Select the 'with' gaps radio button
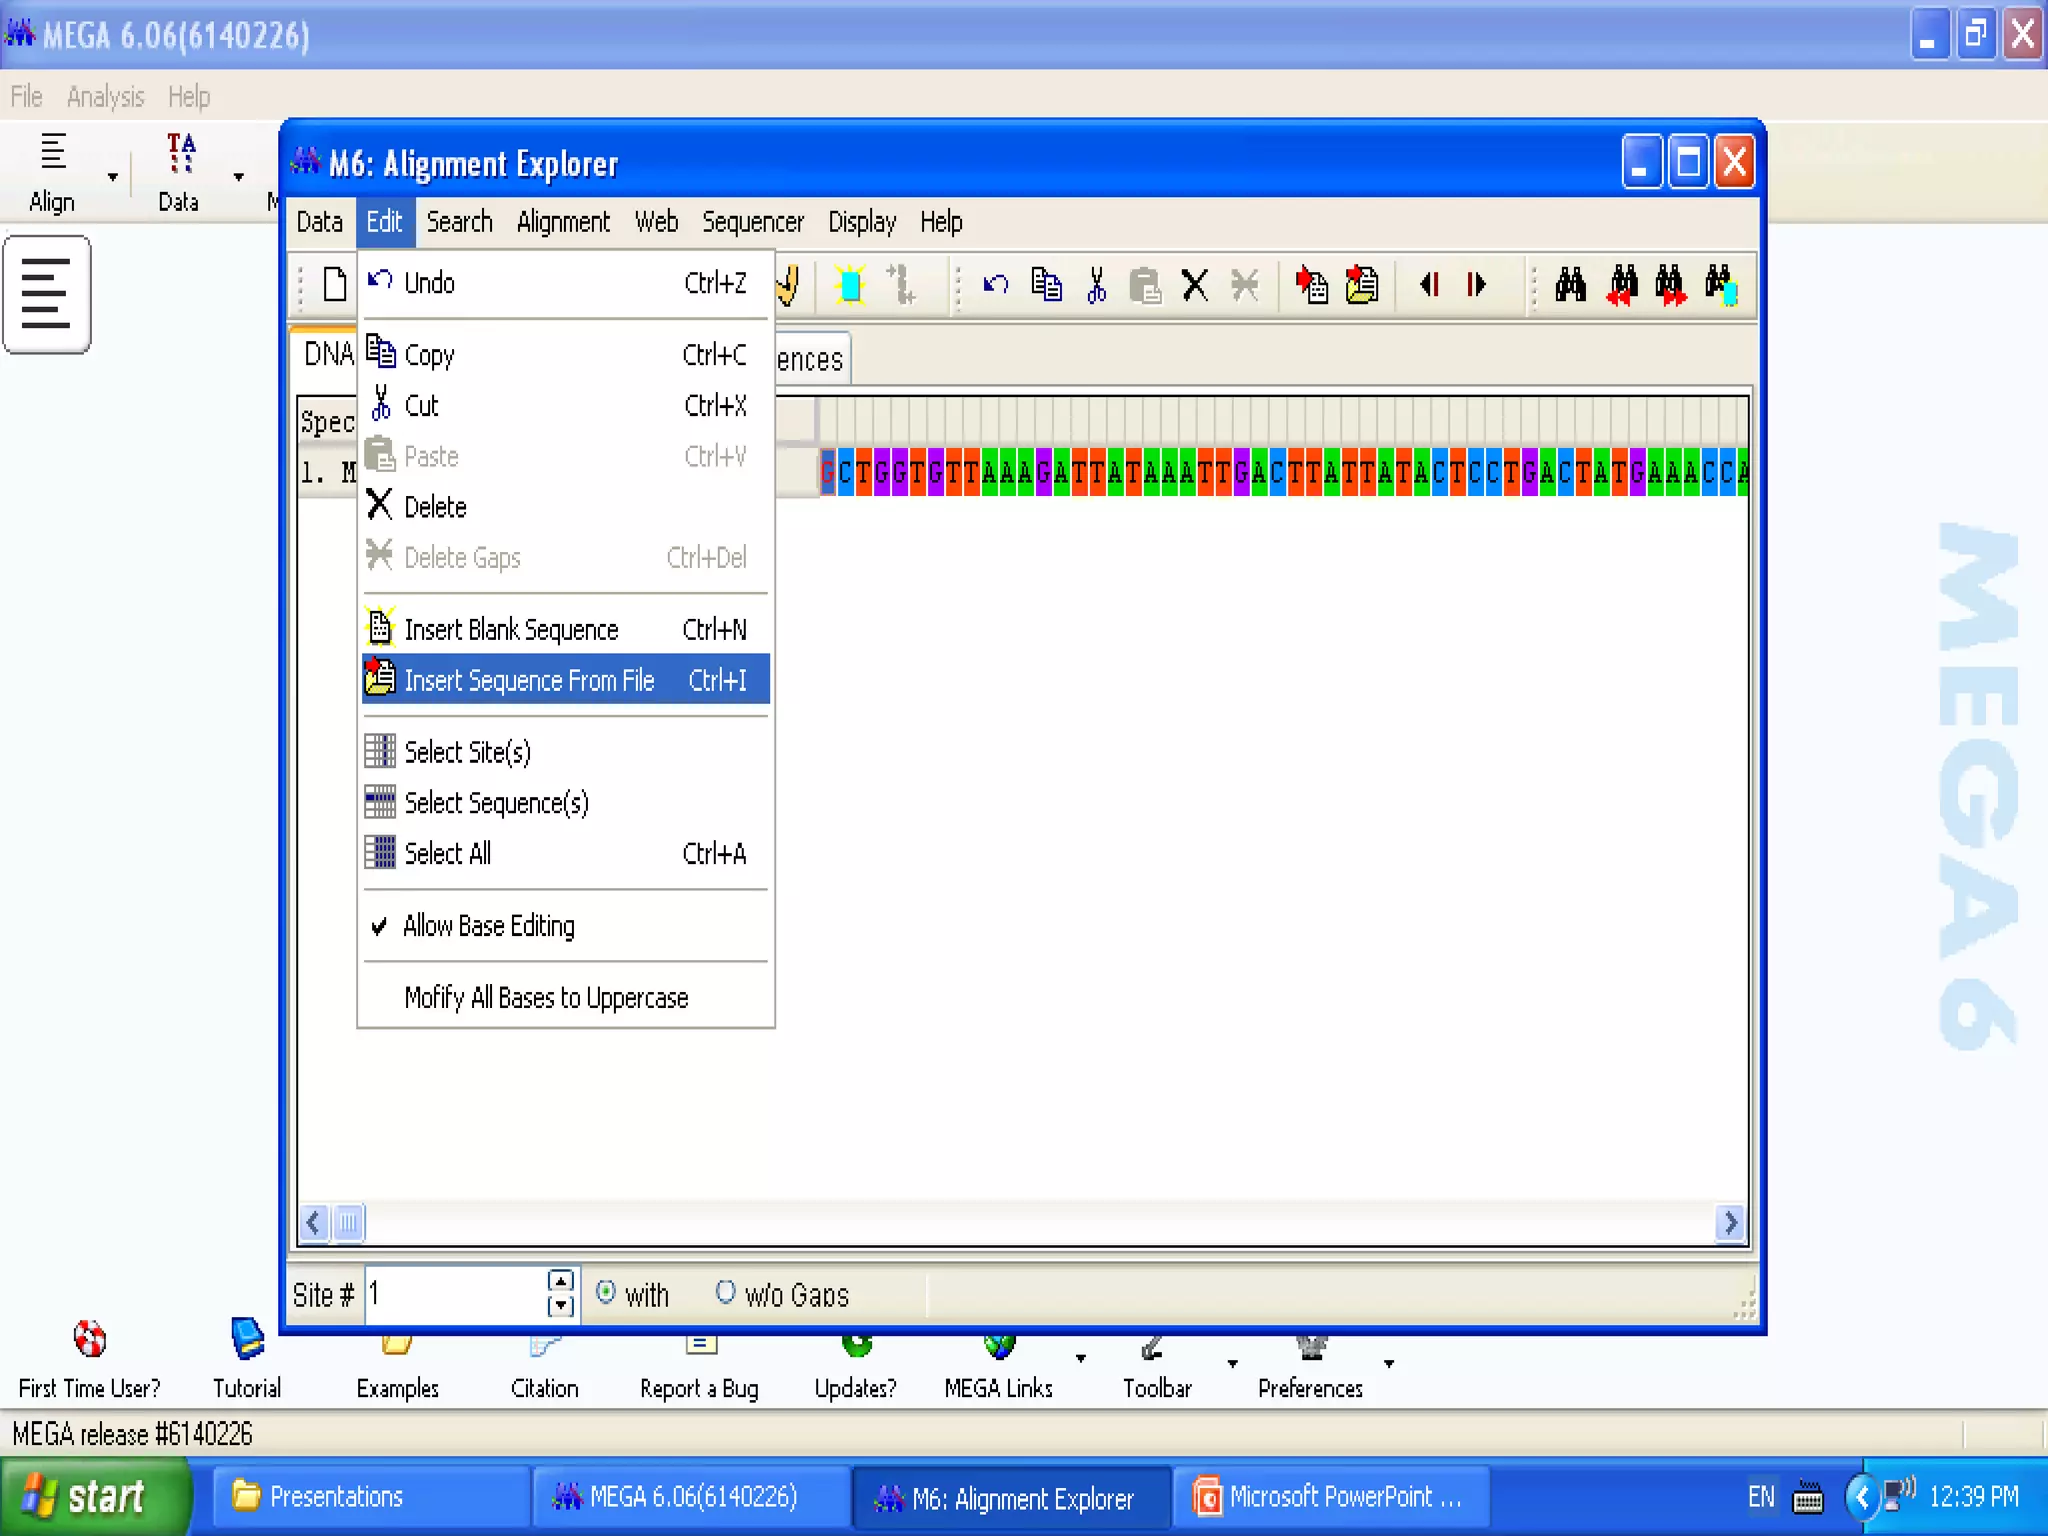2048x1536 pixels. tap(605, 1292)
